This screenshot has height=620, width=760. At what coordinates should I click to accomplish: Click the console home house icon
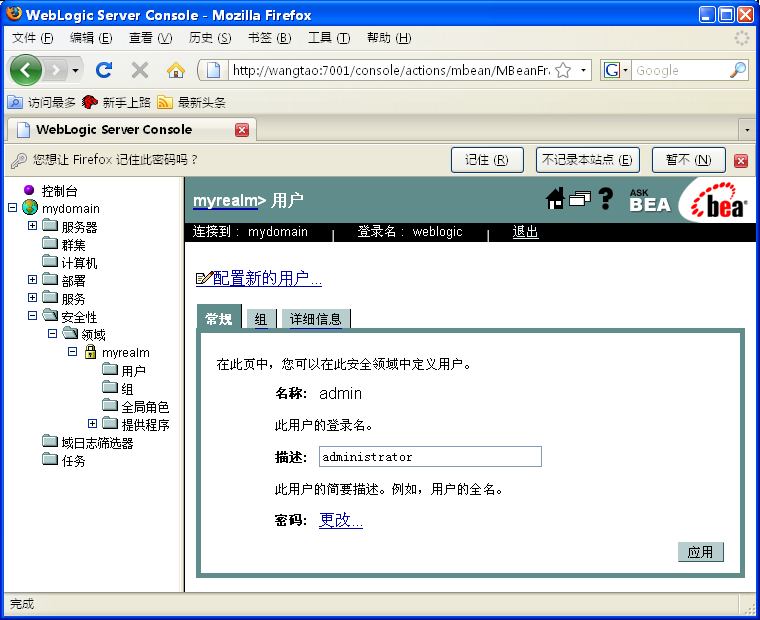point(555,198)
